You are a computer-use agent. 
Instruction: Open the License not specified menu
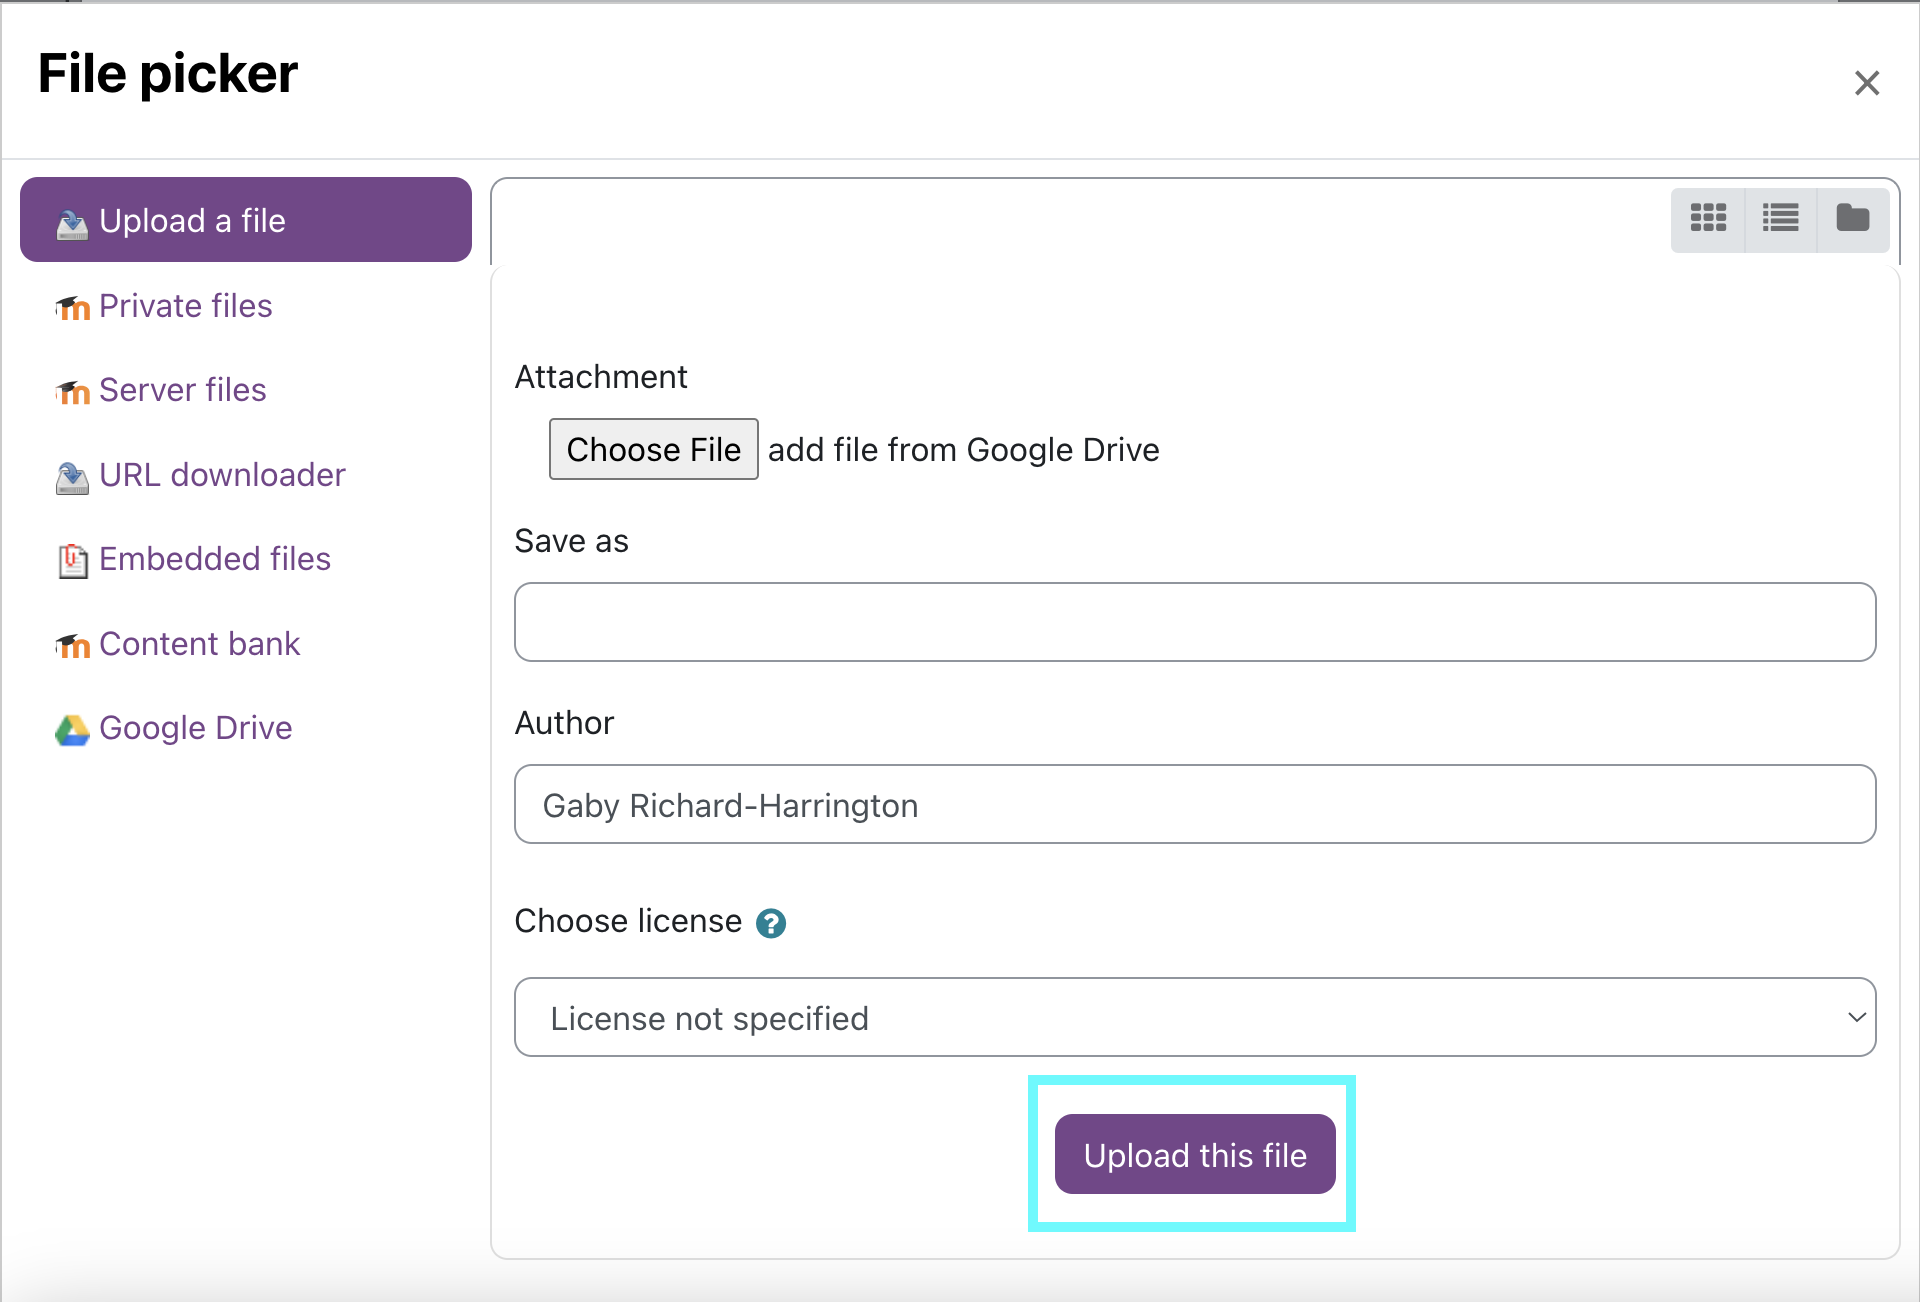1197,1017
